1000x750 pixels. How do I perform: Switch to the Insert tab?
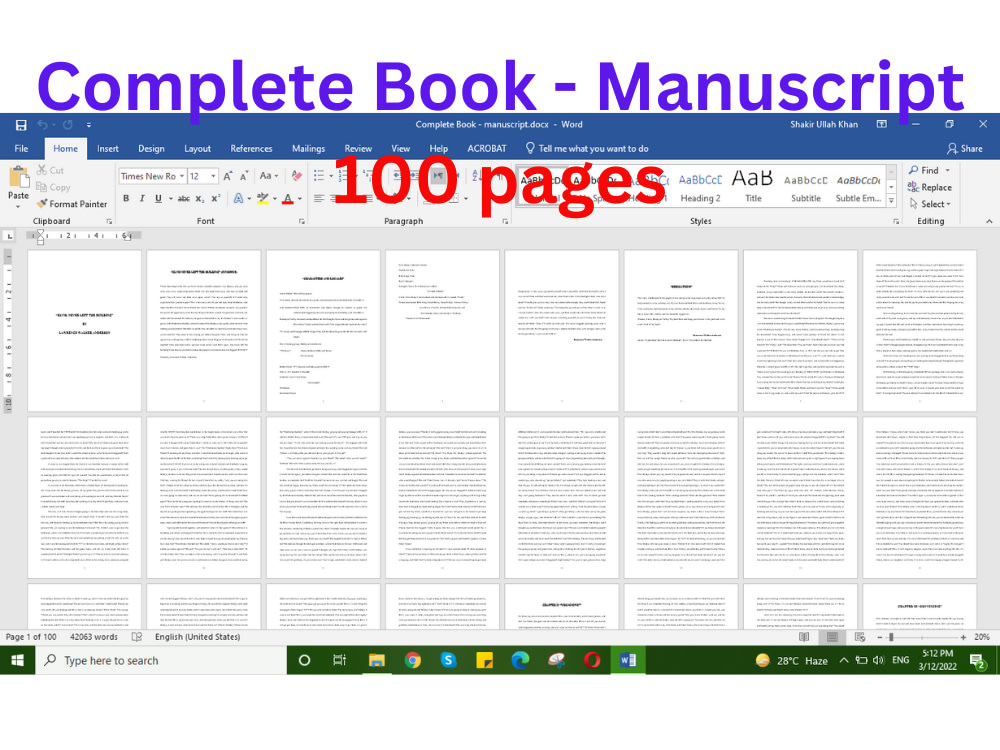tap(107, 149)
